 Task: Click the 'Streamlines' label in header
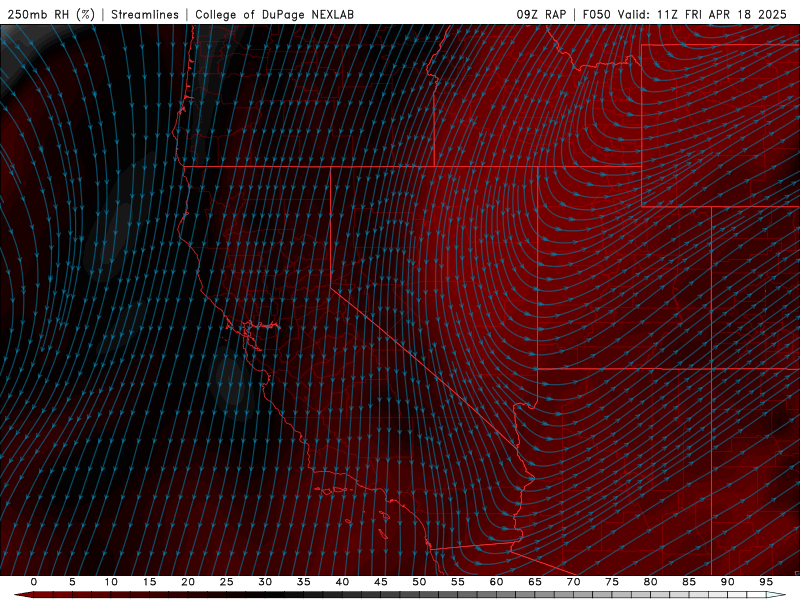pos(145,14)
